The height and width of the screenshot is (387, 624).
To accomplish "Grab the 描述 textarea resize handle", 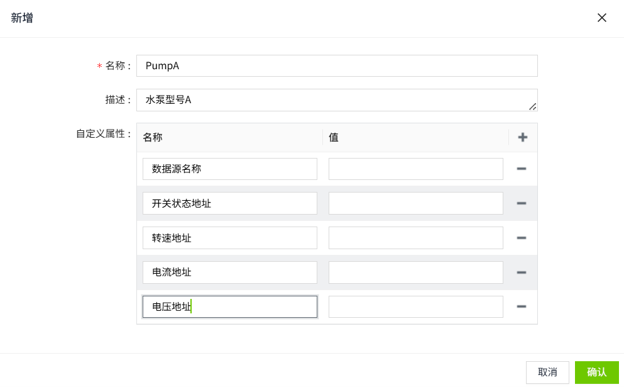I will [x=532, y=106].
